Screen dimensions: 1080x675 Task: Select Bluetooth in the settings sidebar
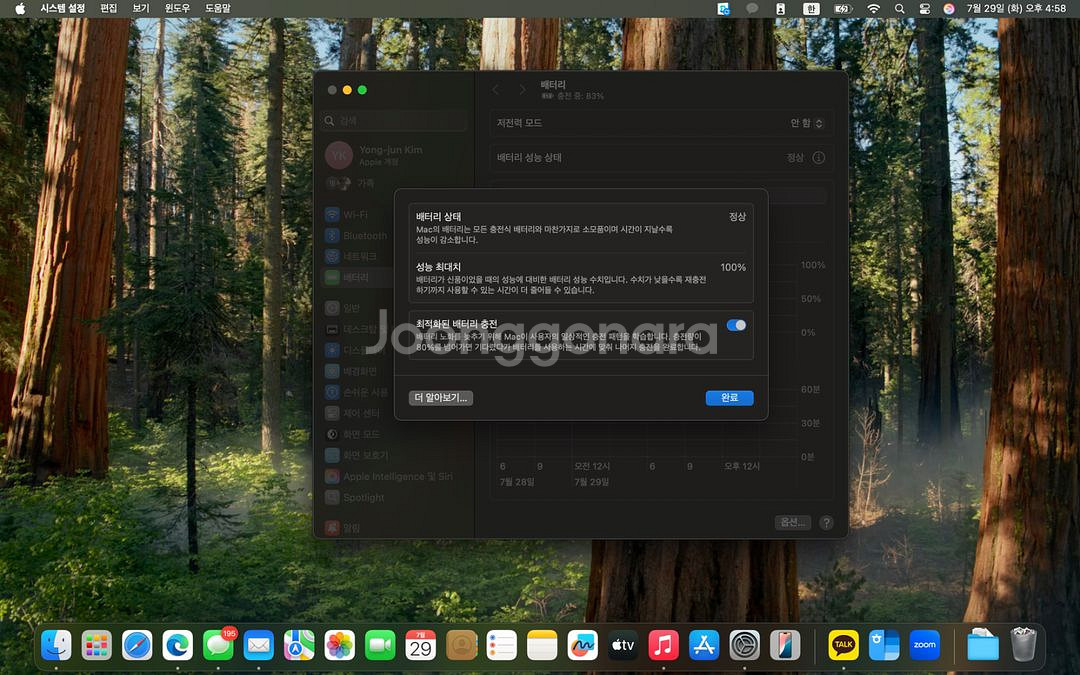point(394,236)
